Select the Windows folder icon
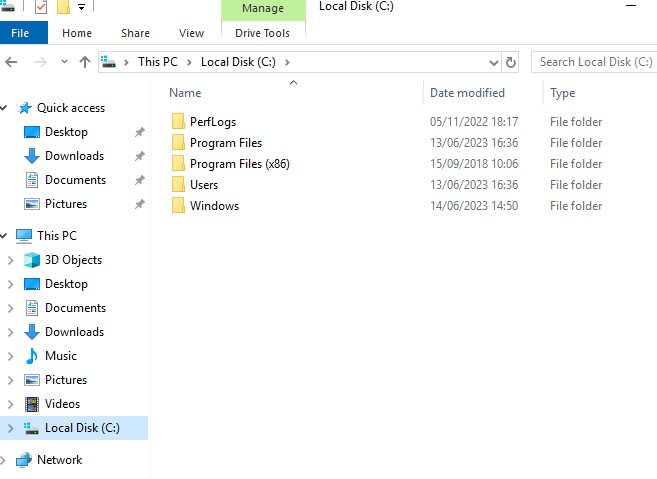The width and height of the screenshot is (657, 479). tap(178, 205)
